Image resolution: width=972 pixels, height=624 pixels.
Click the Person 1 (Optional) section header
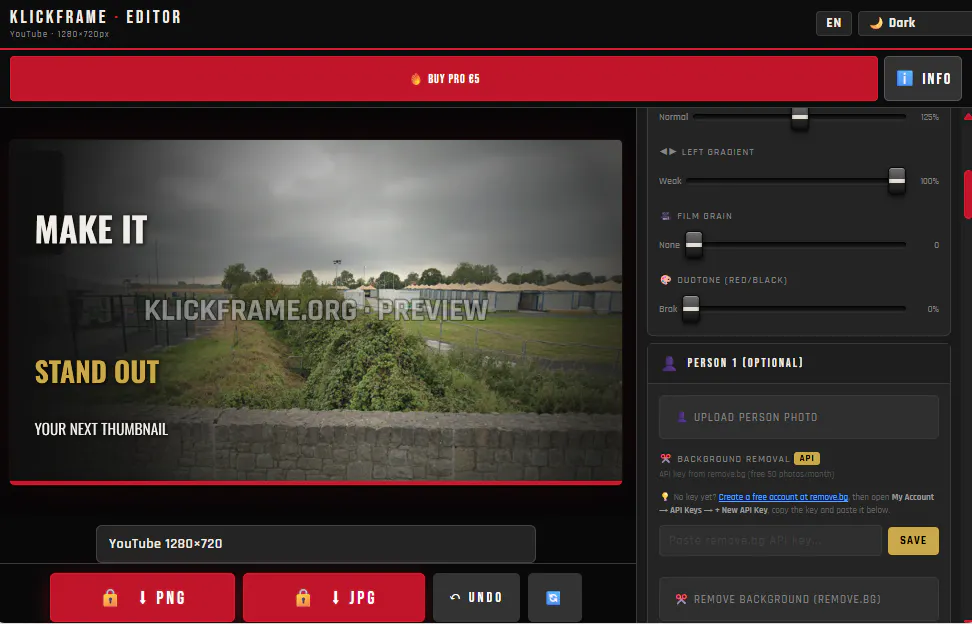pyautogui.click(x=798, y=363)
